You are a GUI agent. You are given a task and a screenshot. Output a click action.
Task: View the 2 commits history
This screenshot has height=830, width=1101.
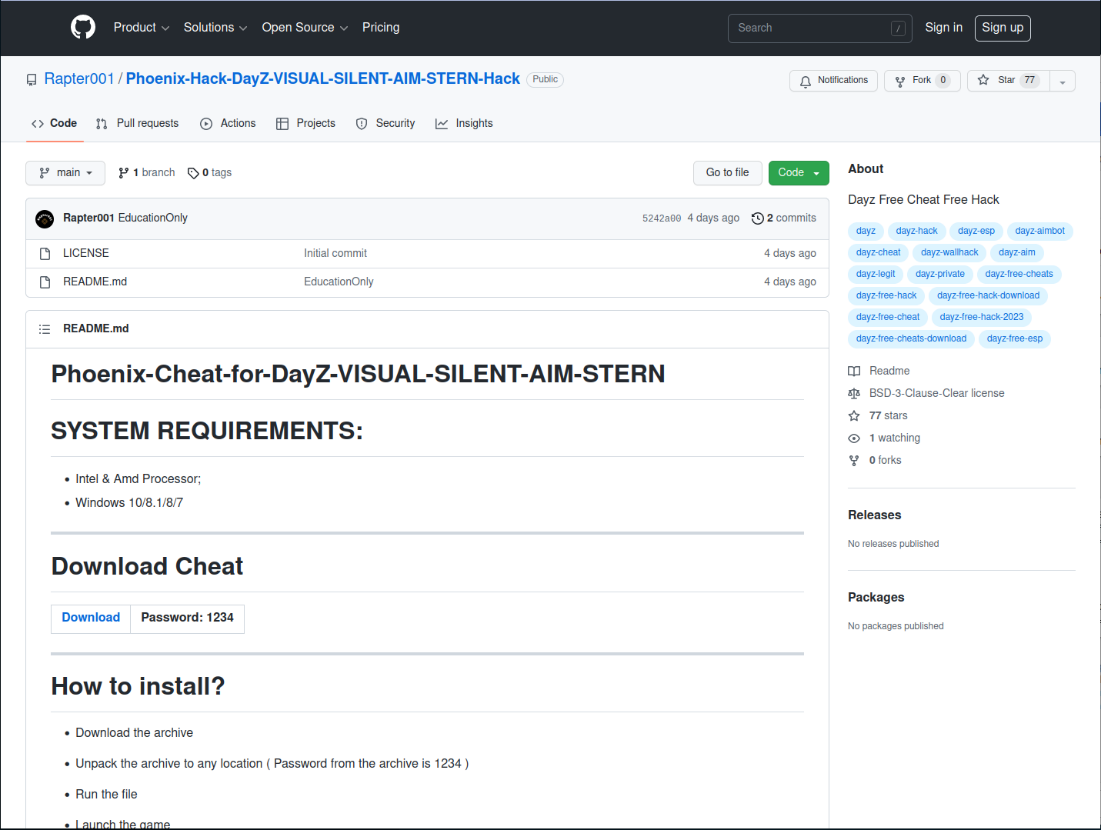point(784,218)
